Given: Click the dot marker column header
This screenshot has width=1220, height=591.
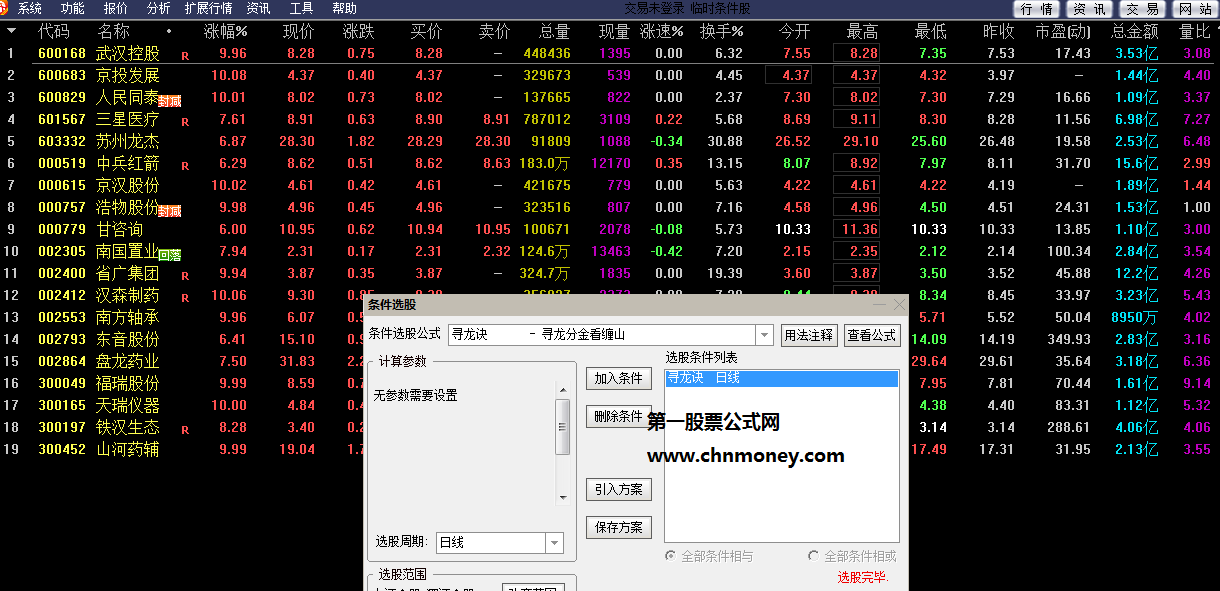Looking at the screenshot, I should 168,32.
